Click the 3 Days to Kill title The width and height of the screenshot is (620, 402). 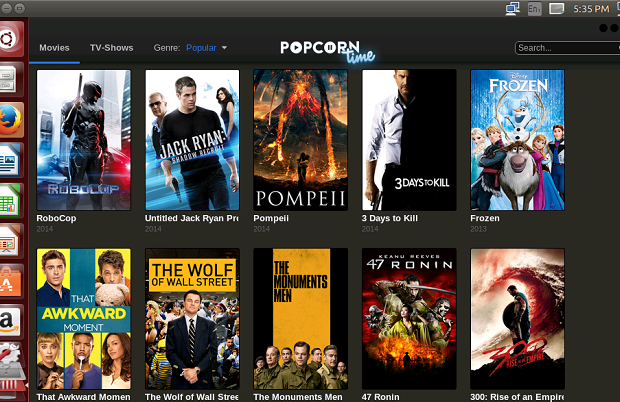pos(389,218)
